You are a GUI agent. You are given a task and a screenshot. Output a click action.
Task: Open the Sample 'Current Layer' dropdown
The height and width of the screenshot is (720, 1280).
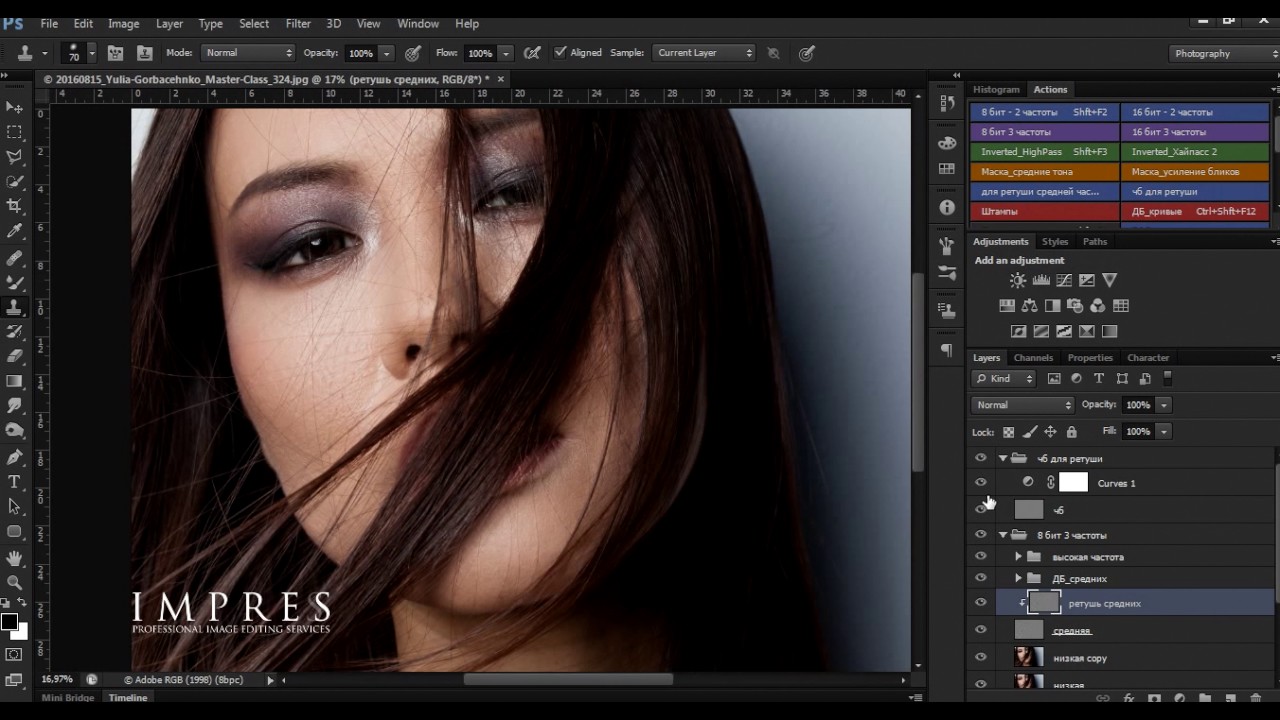tap(704, 53)
